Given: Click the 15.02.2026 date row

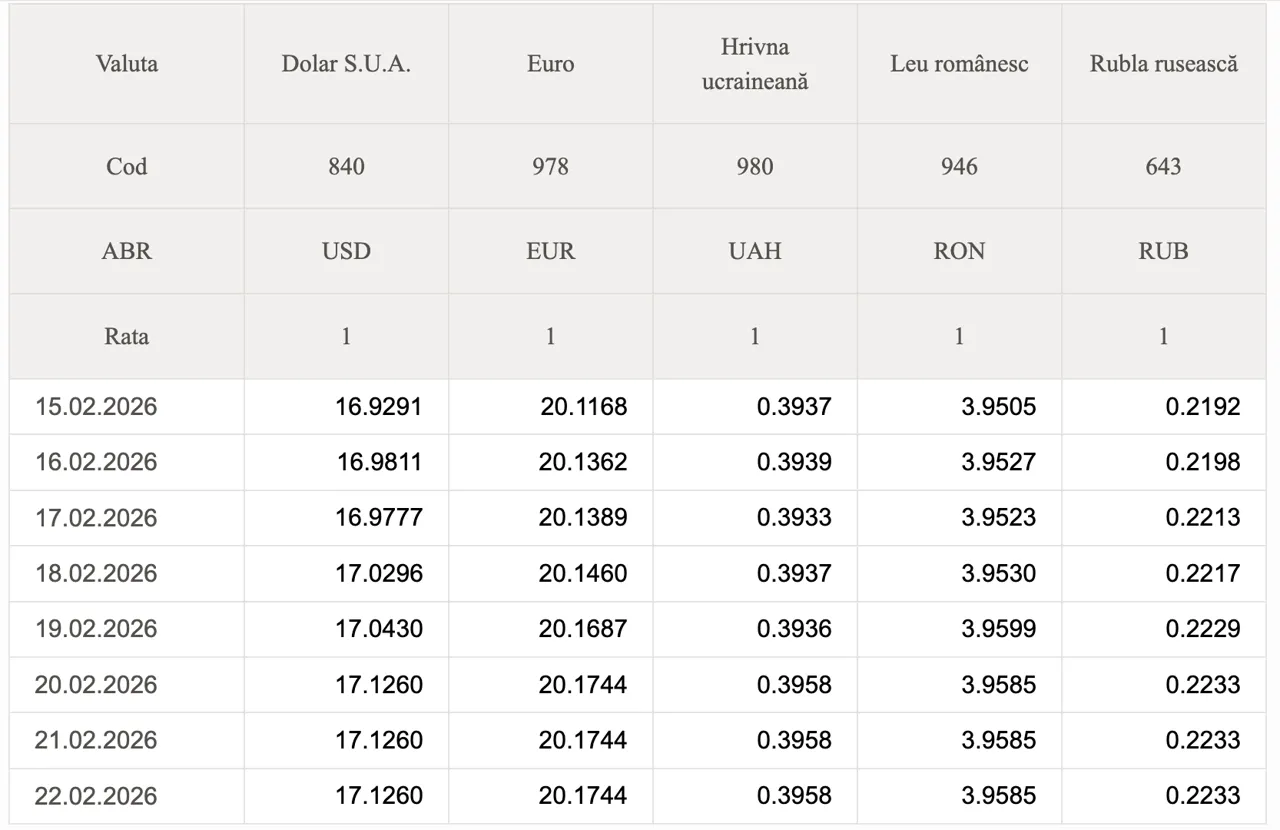Looking at the screenshot, I should click(96, 407).
